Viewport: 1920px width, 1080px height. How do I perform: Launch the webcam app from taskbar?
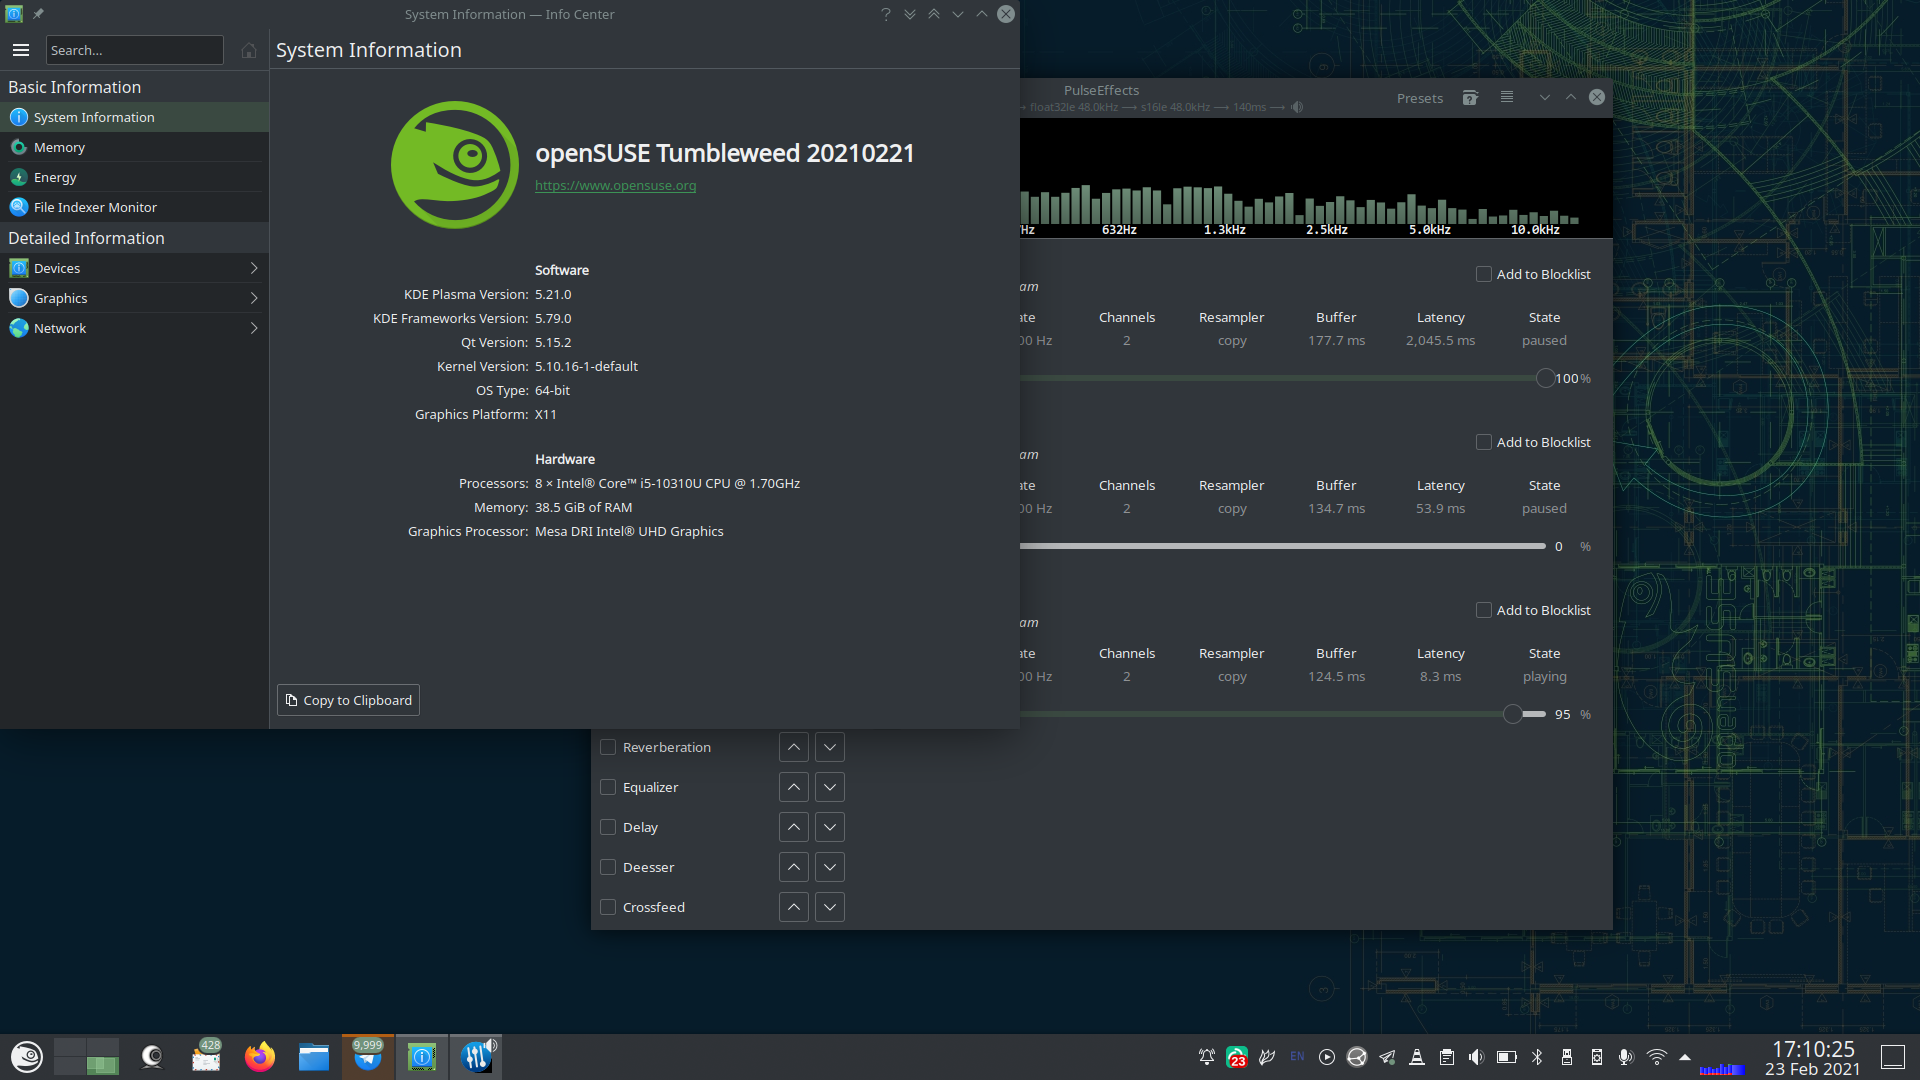pos(152,1057)
